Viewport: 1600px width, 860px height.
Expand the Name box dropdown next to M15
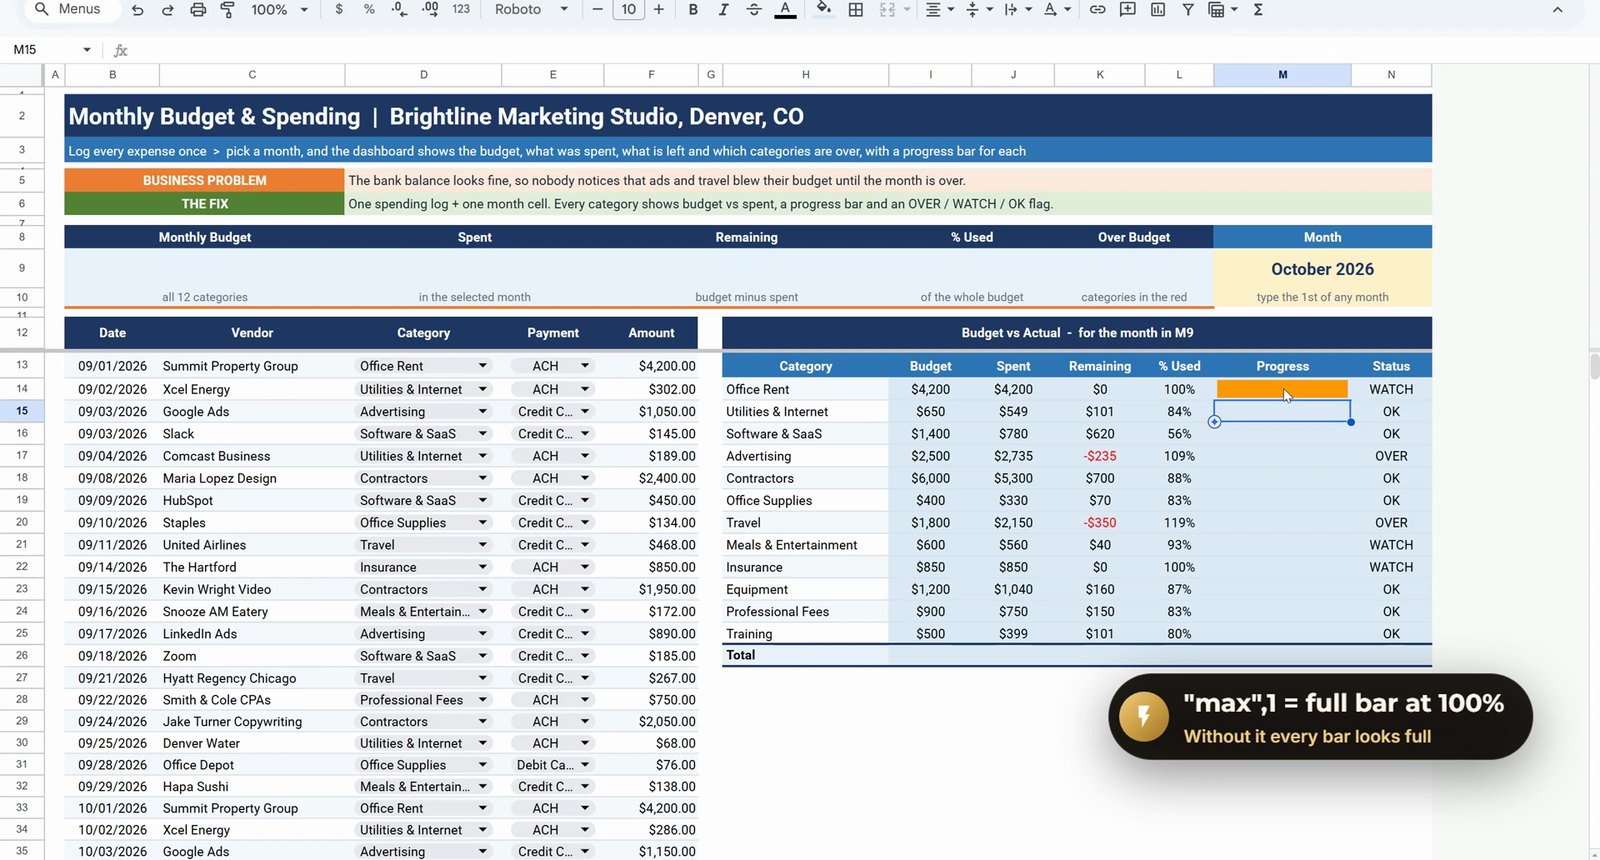[87, 50]
